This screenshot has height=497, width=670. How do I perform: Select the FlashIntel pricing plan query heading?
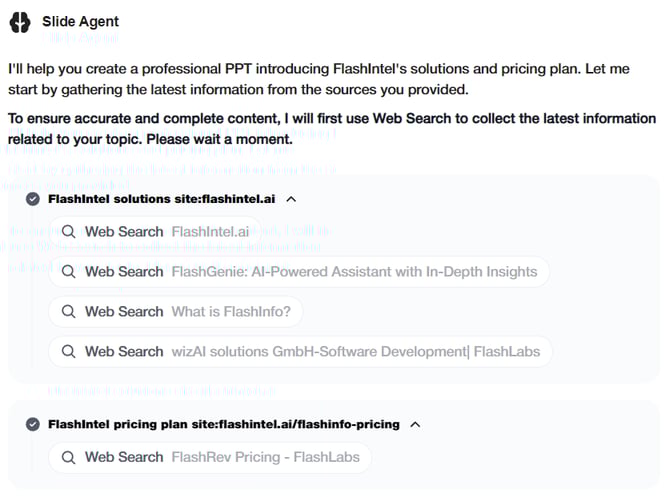pyautogui.click(x=223, y=424)
